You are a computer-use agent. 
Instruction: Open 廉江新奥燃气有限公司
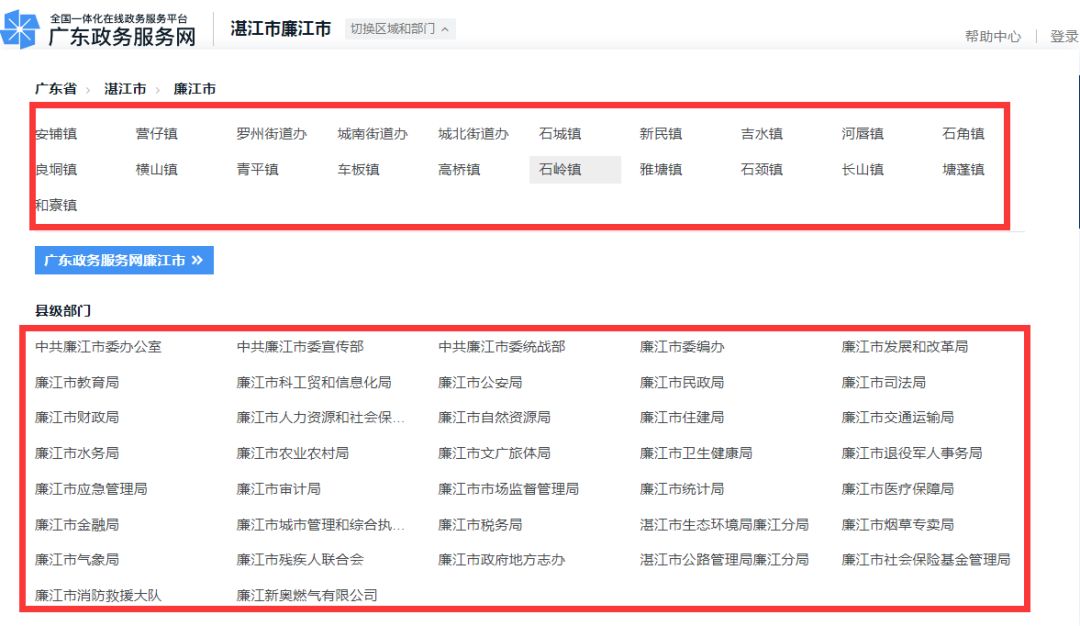pos(307,595)
